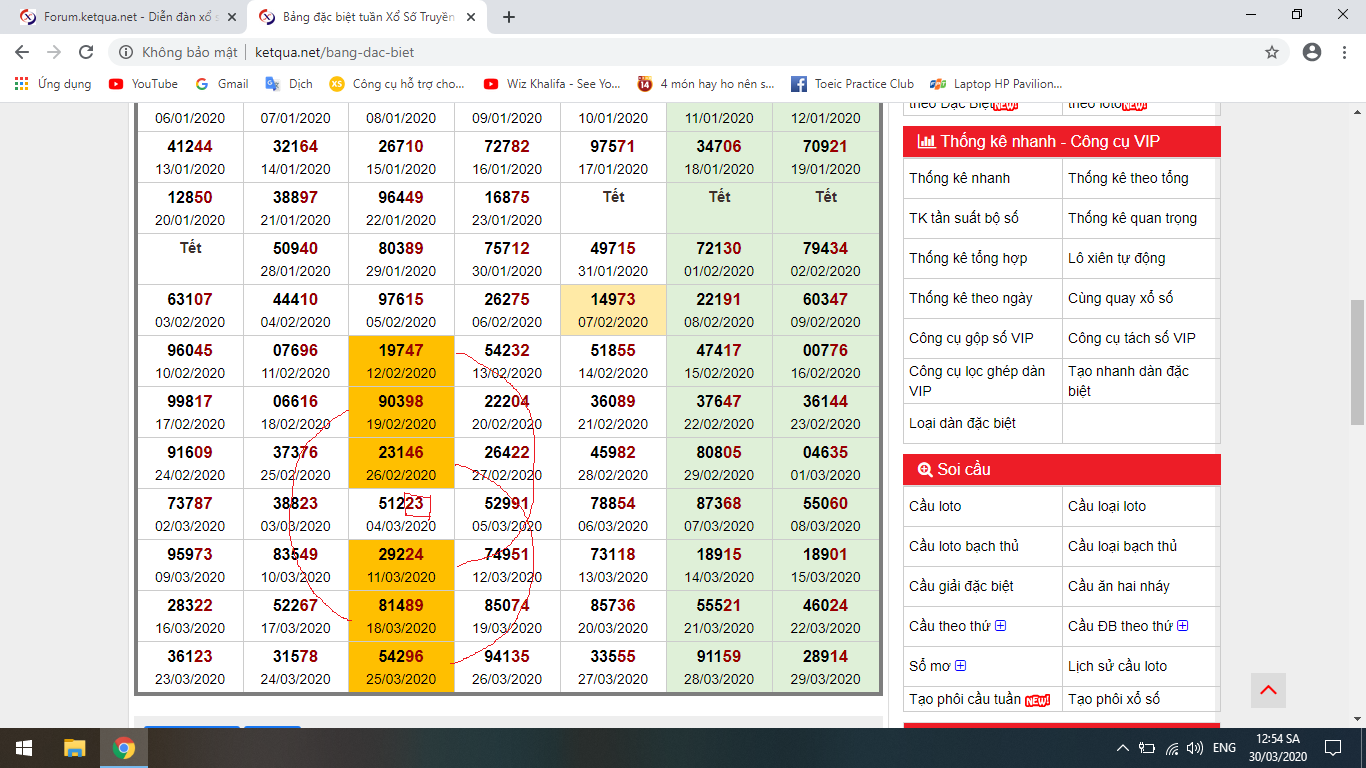Screen dimensions: 1366x768
Task: Open Chrome profile avatar icon
Action: (1312, 52)
